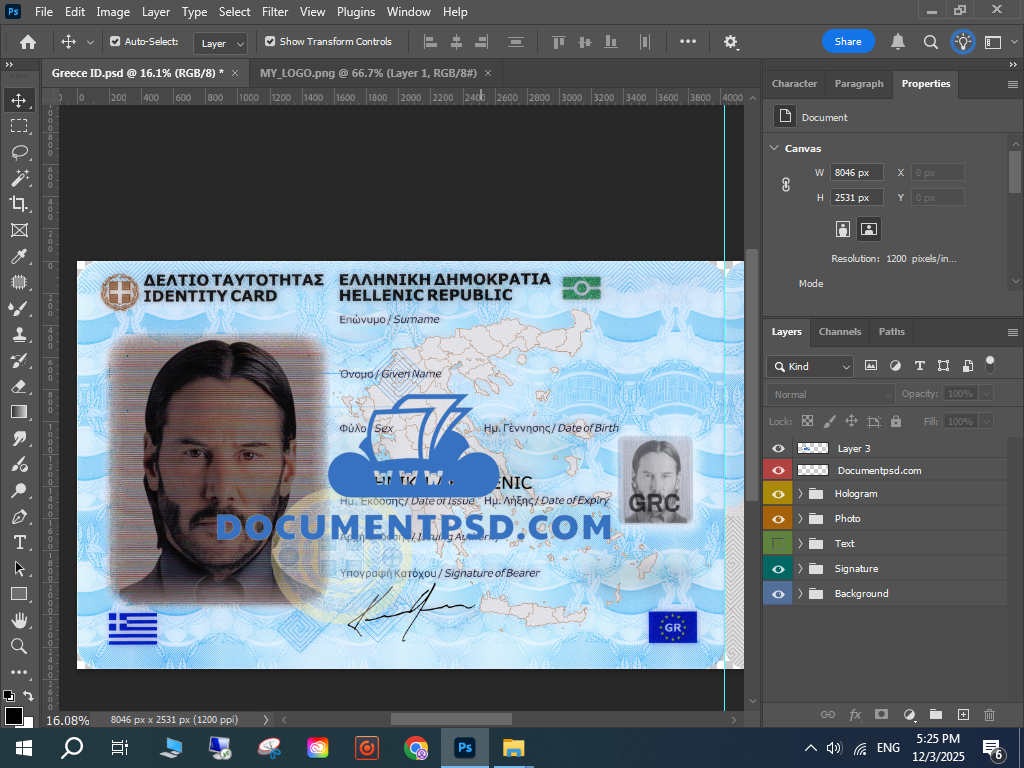Pick the Eyedropper tool
The height and width of the screenshot is (768, 1024).
coord(19,256)
